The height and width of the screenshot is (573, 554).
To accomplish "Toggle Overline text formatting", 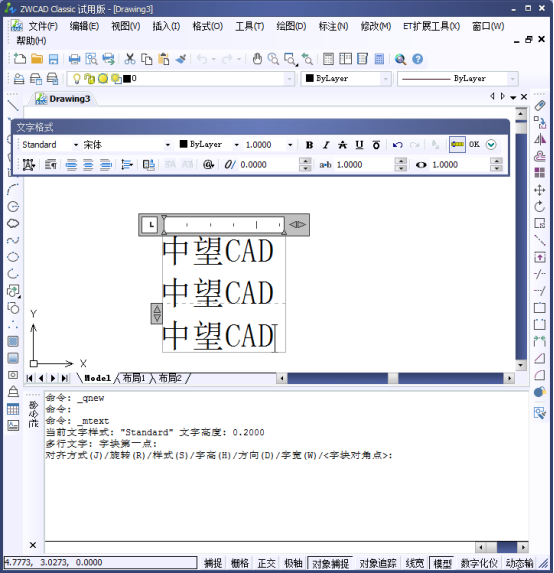I will (x=376, y=145).
